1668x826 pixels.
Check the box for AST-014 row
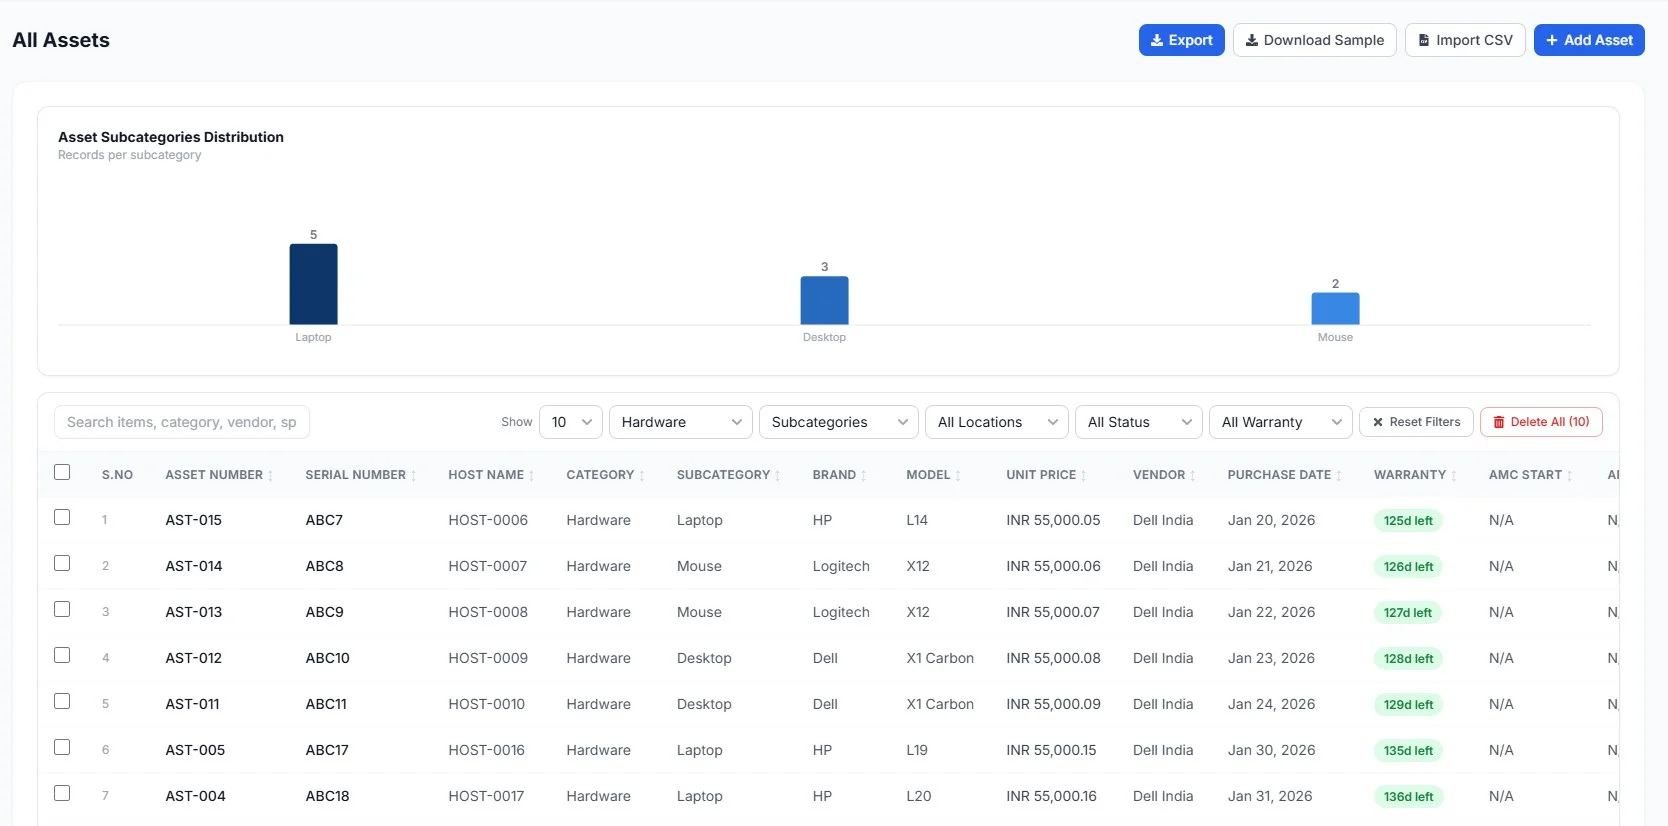point(62,563)
